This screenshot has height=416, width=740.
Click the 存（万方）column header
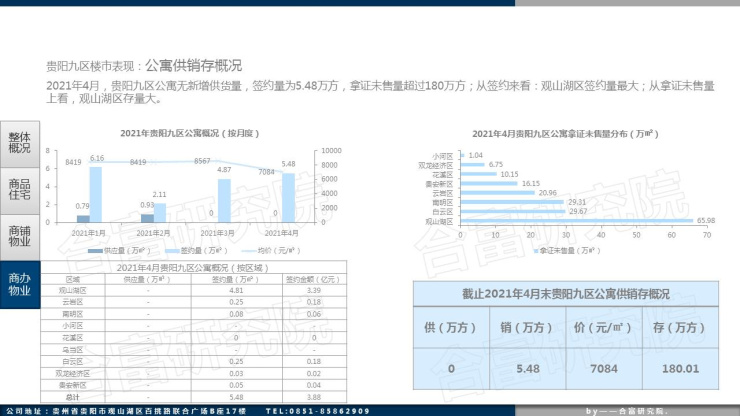679,327
